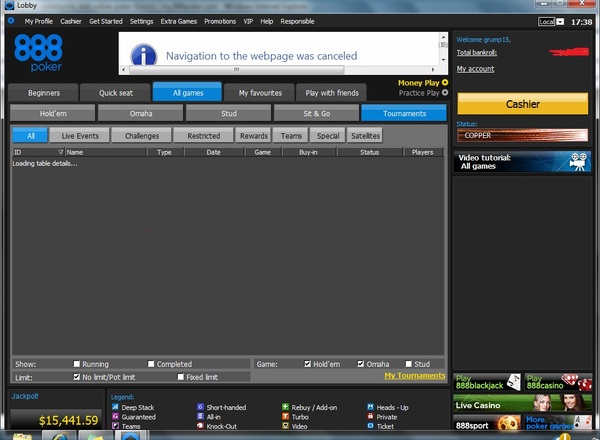The height and width of the screenshot is (440, 600).
Task: Click the blue info icon in banner
Action: pyautogui.click(x=144, y=55)
